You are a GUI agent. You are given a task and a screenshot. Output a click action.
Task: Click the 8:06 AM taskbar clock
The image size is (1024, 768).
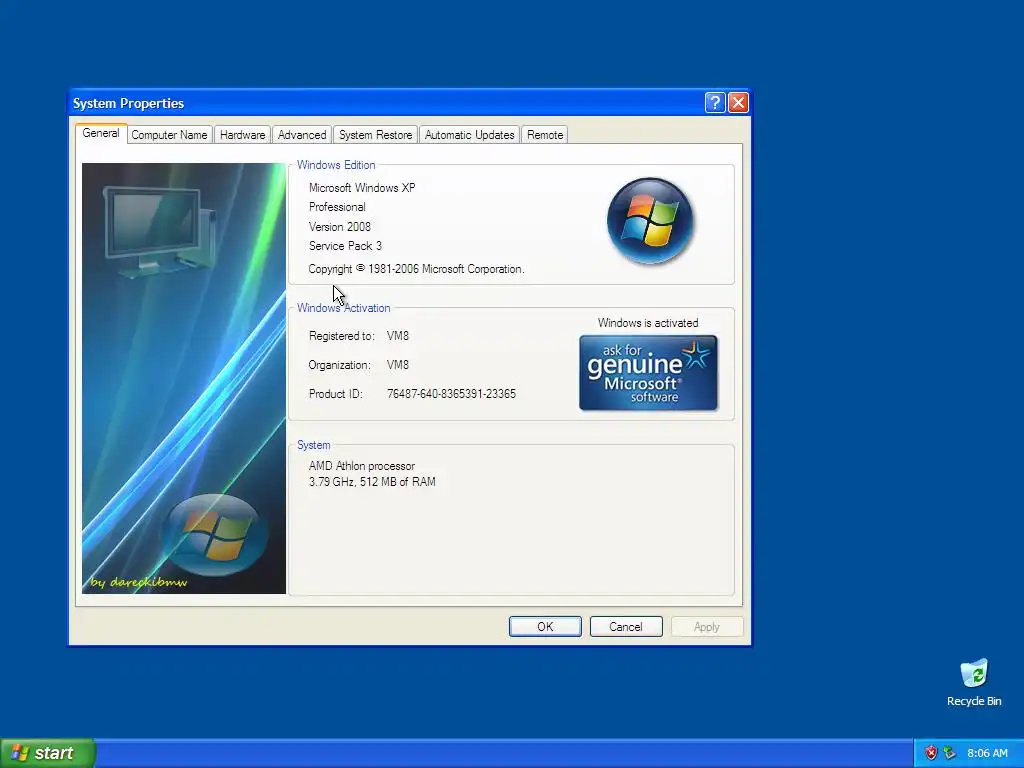pyautogui.click(x=987, y=753)
